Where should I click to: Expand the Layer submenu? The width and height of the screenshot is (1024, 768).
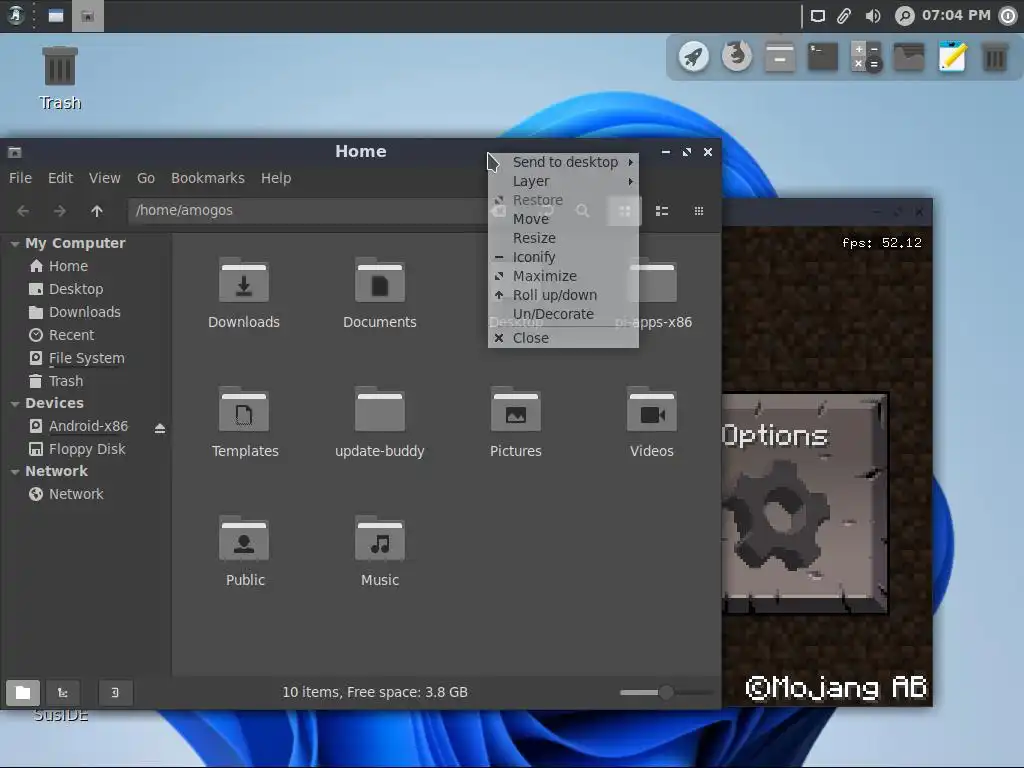(563, 181)
